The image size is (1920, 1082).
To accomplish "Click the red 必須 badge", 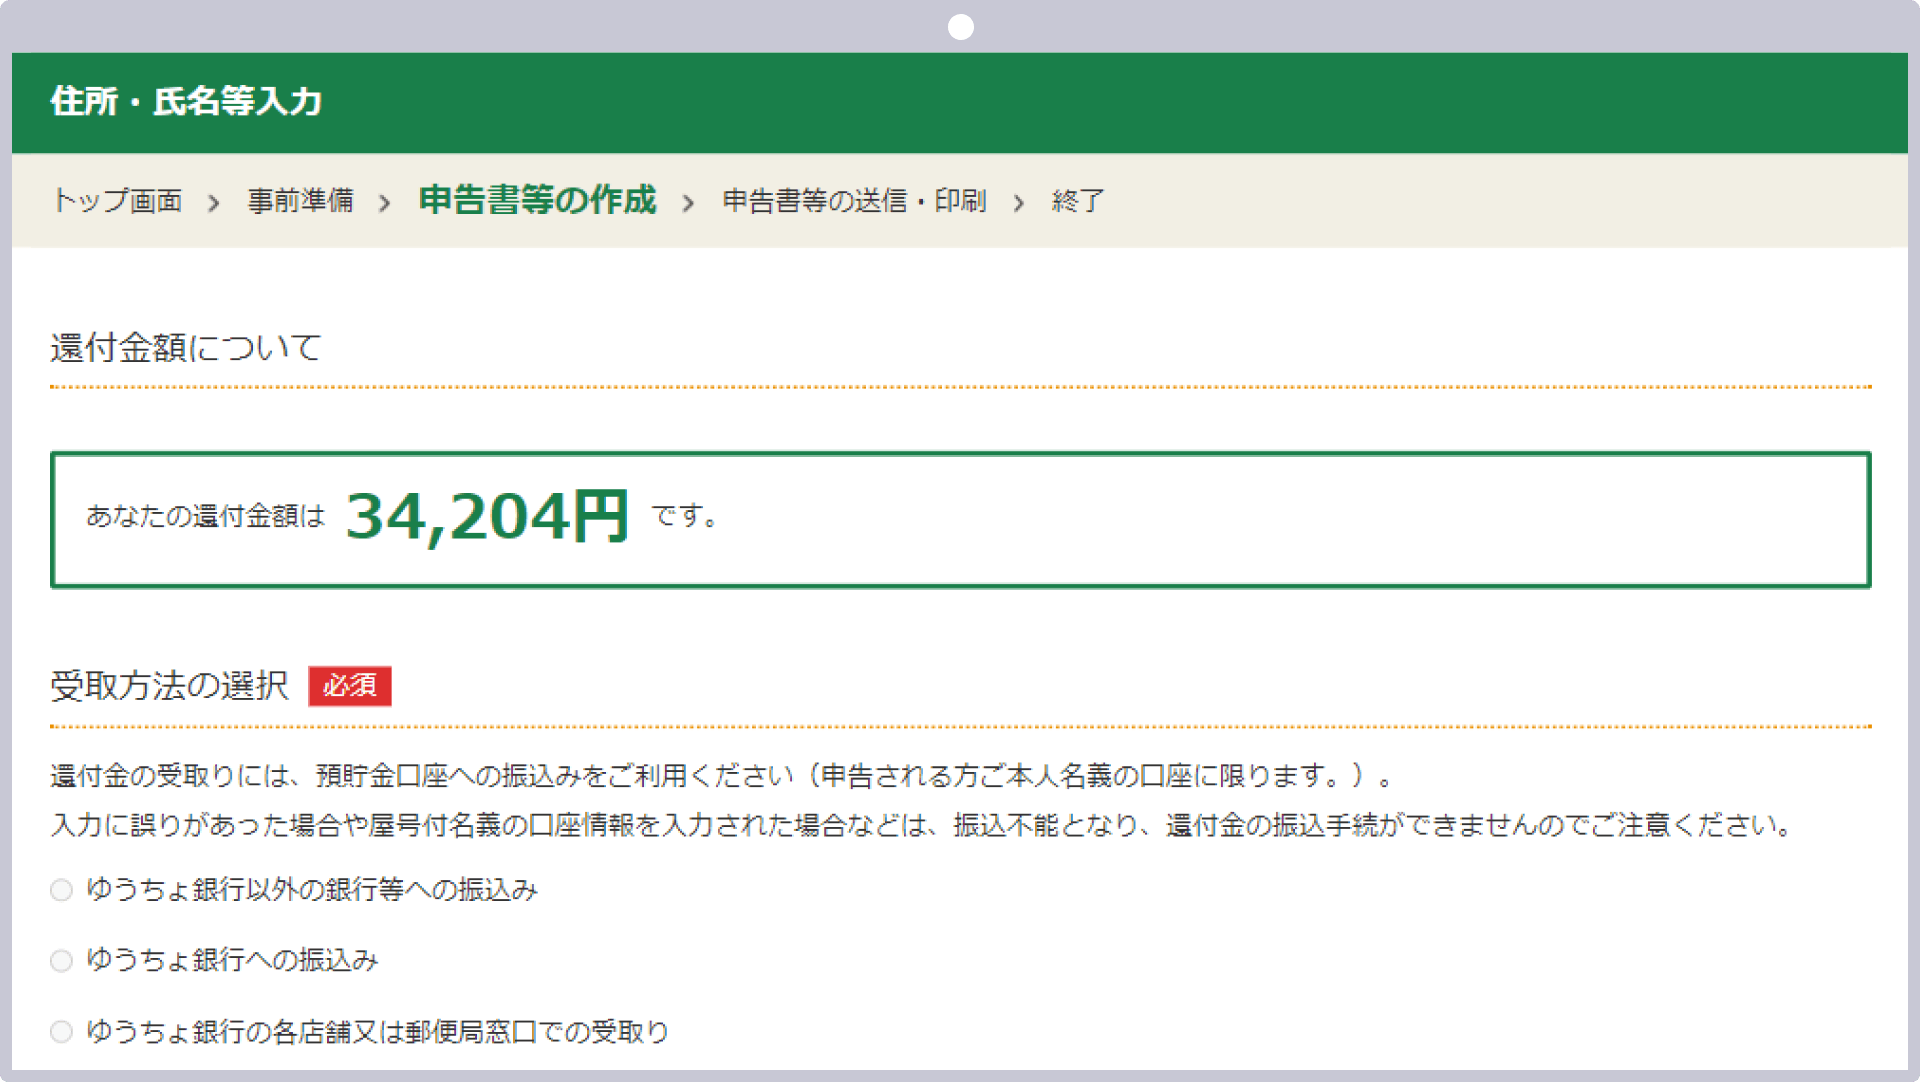I will (x=349, y=686).
